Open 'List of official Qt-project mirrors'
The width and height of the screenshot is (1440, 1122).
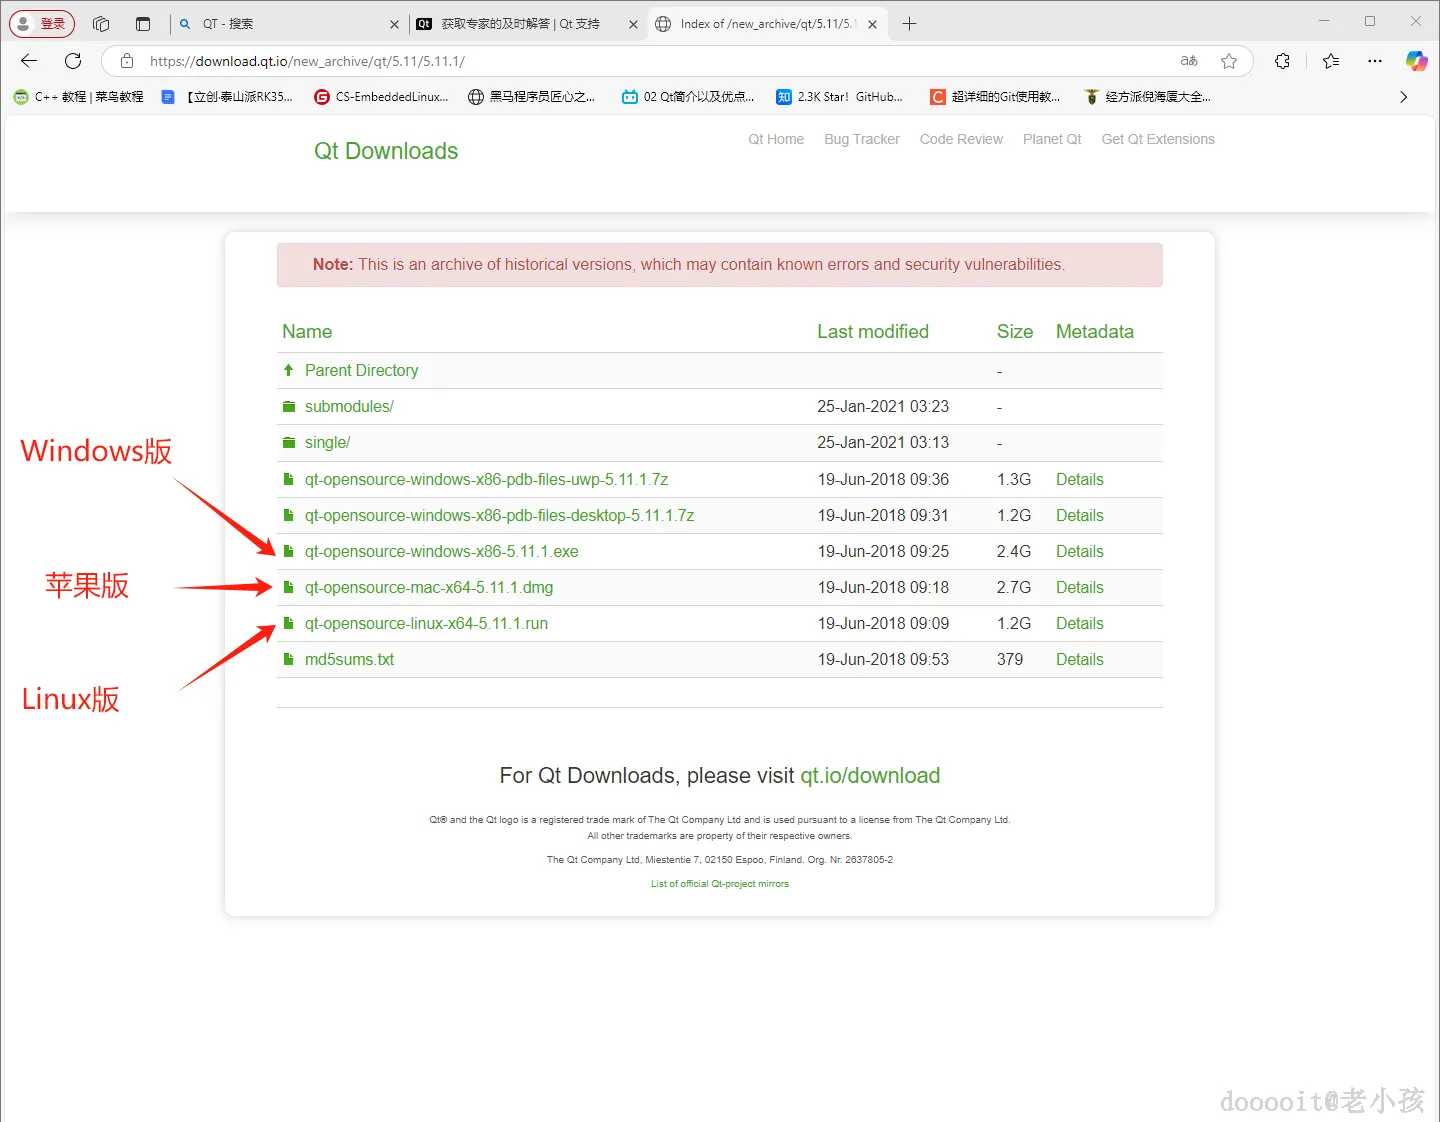tap(720, 884)
